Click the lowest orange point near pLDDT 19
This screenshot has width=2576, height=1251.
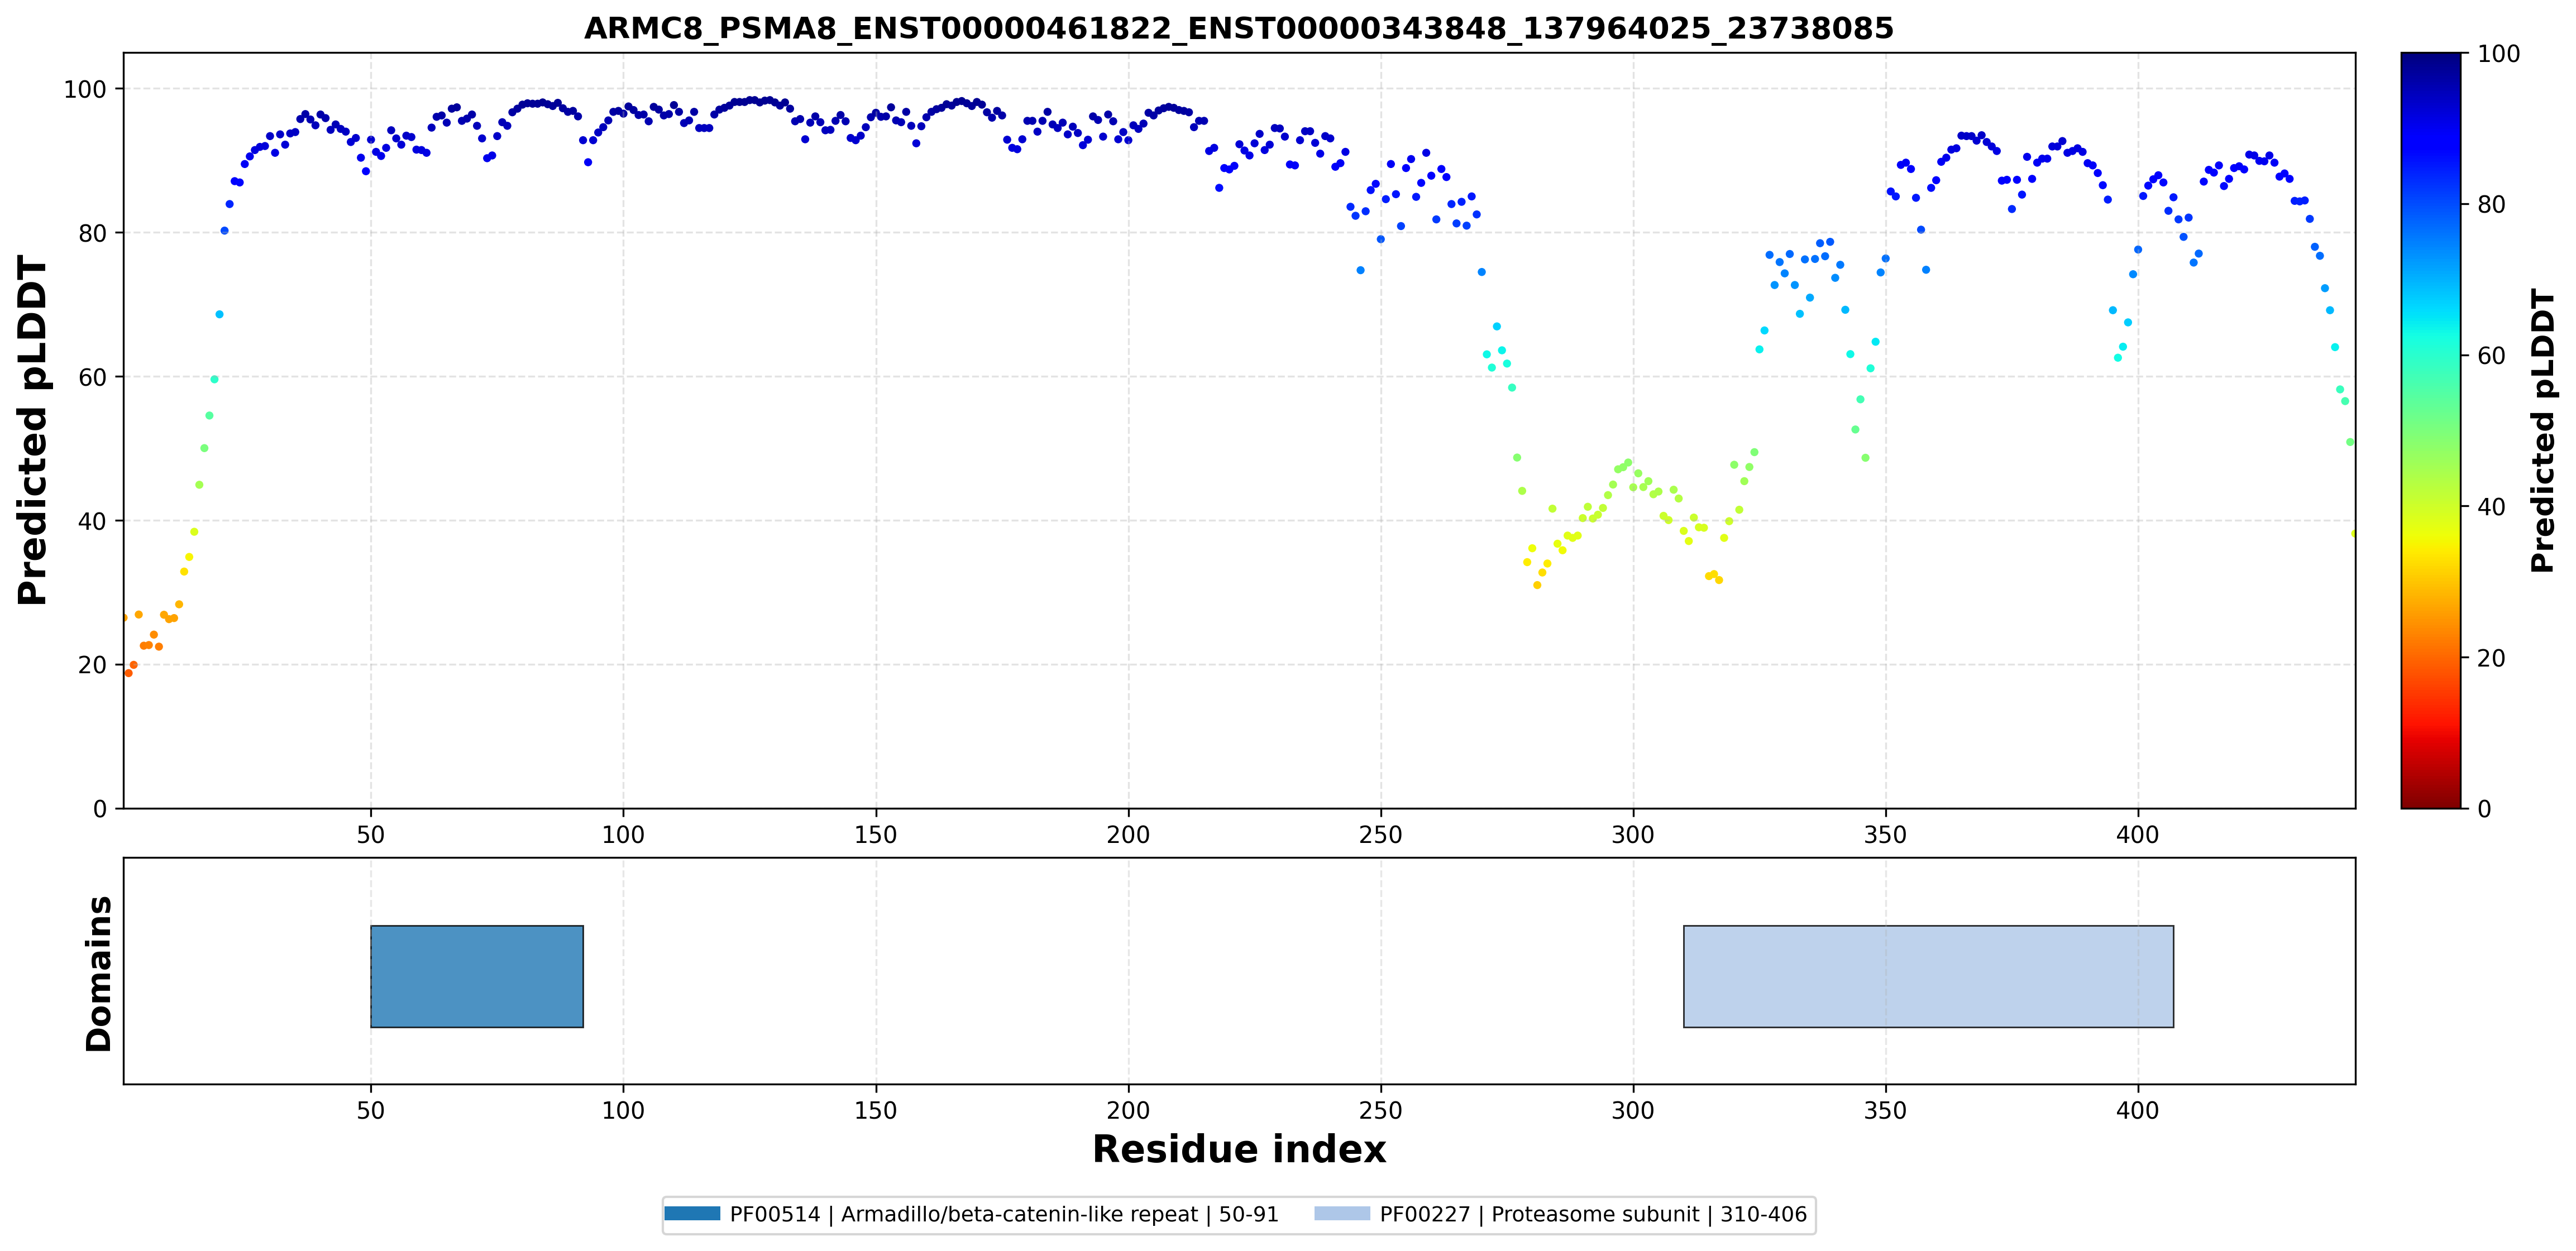(x=128, y=673)
